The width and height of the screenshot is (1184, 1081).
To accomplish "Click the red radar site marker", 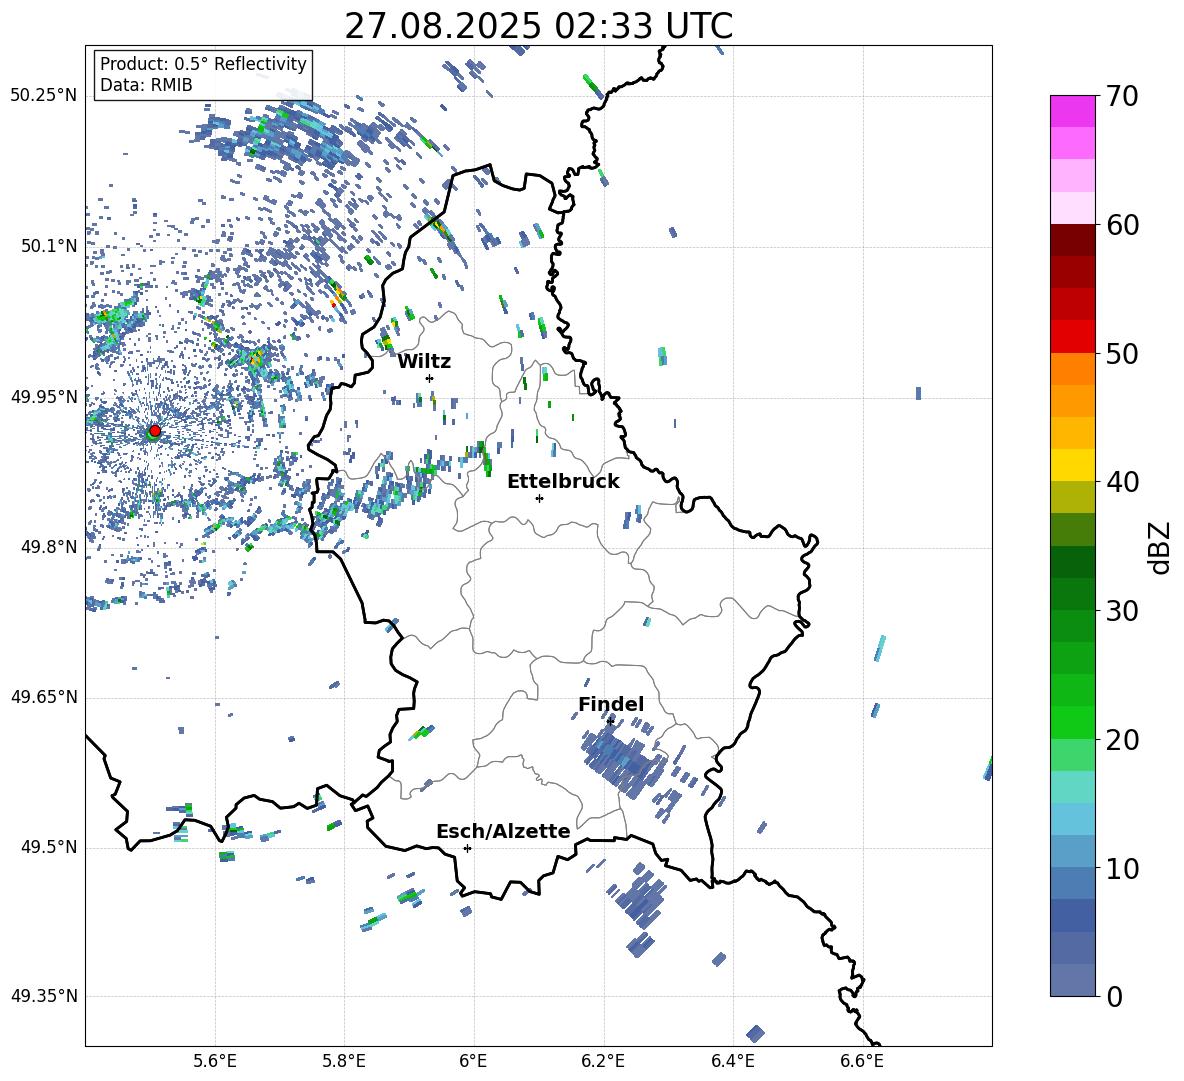I will coord(155,430).
